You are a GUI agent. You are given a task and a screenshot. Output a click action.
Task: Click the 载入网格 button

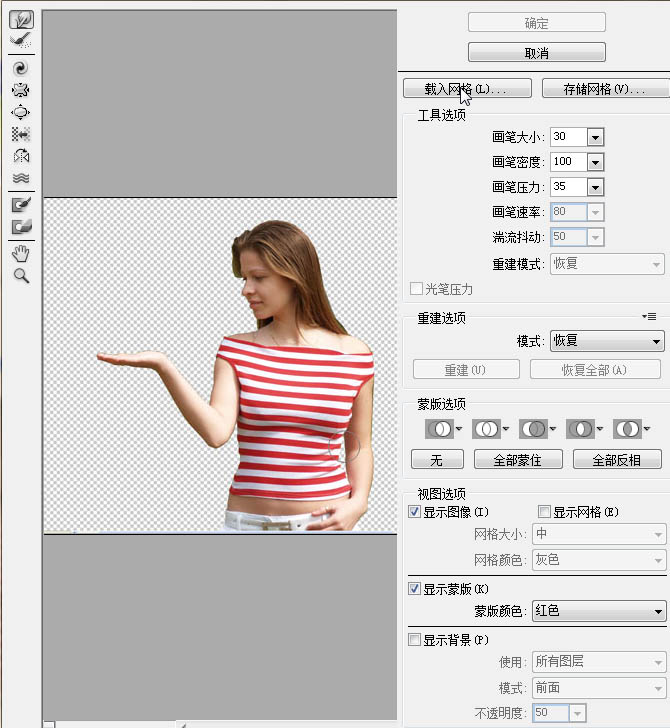[467, 88]
